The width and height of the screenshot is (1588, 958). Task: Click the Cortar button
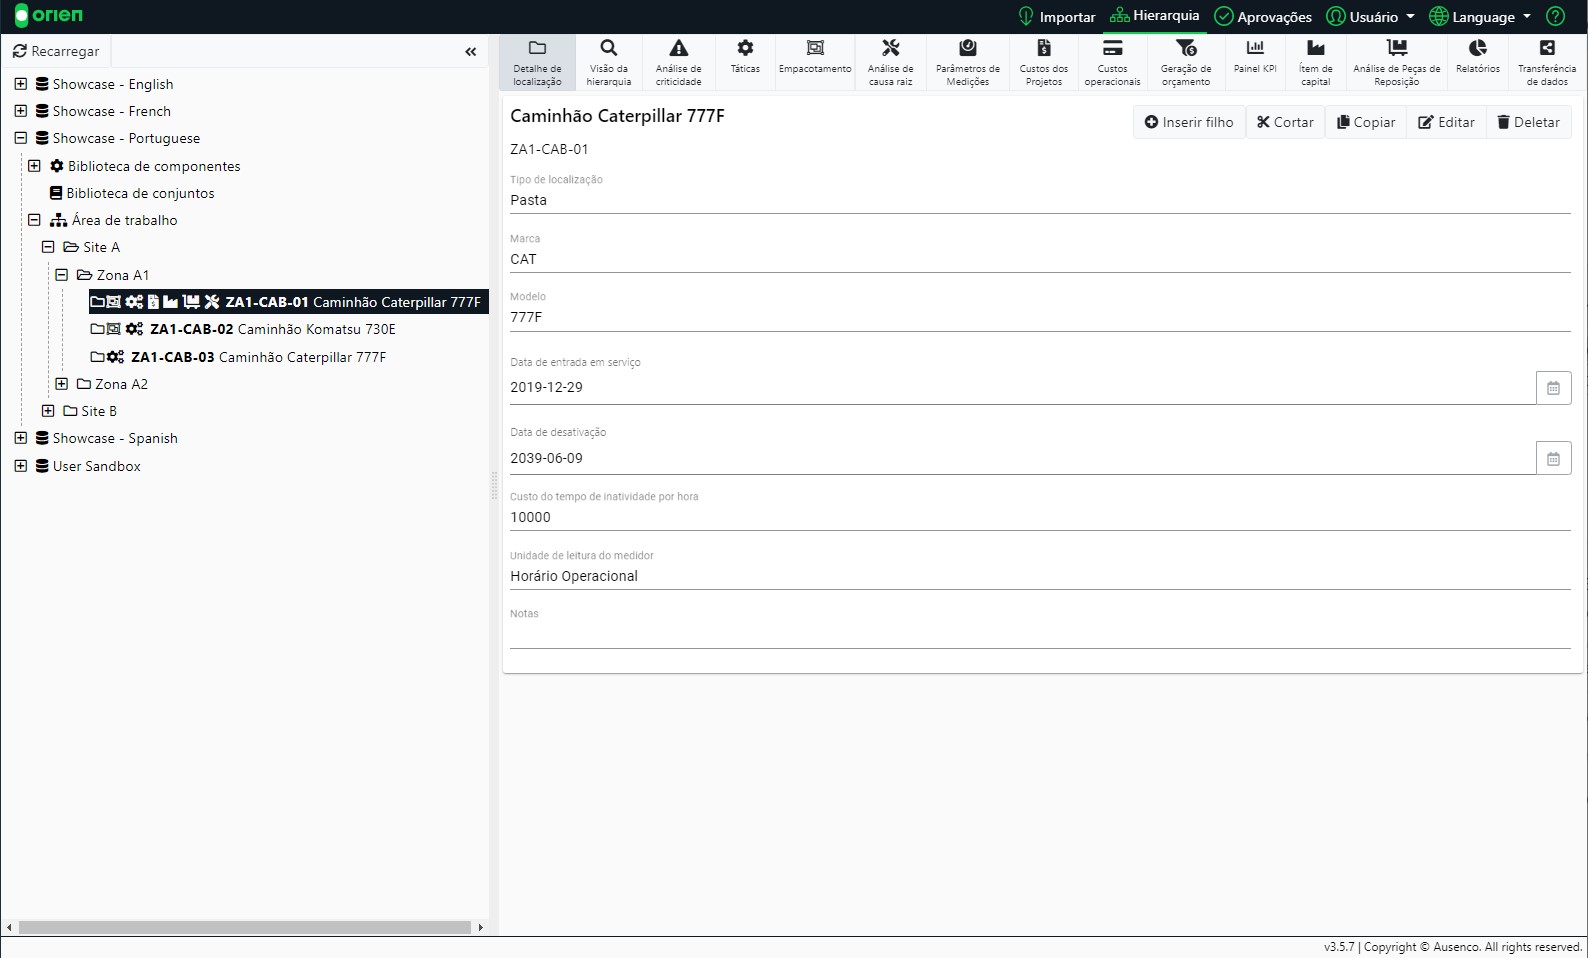[x=1285, y=122]
